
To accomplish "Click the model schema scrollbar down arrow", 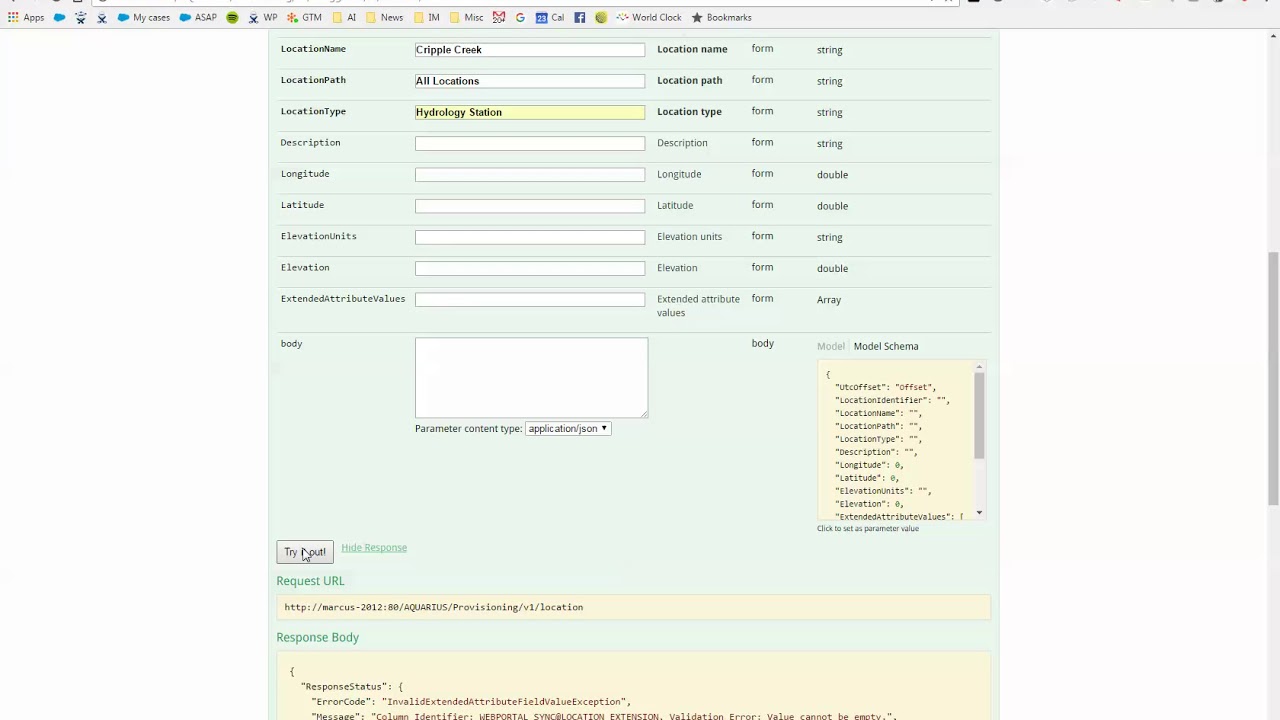I will (x=979, y=513).
